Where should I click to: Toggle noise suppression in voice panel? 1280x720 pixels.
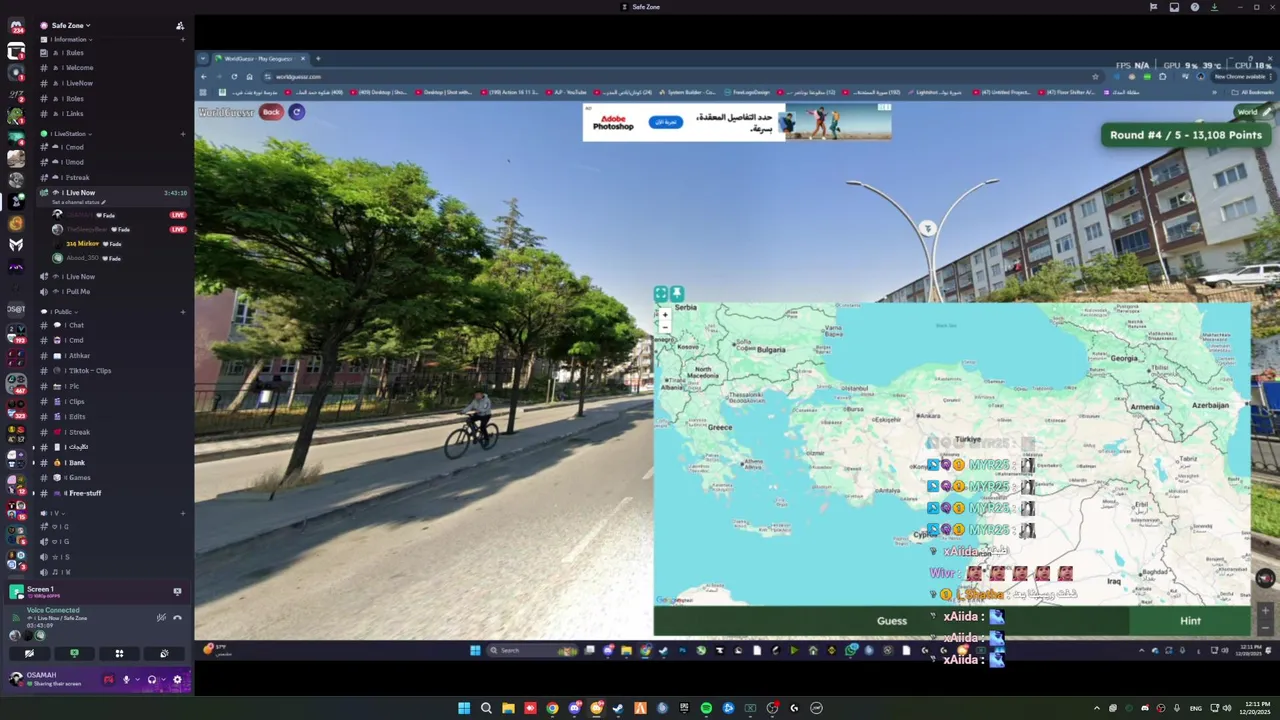(161, 618)
